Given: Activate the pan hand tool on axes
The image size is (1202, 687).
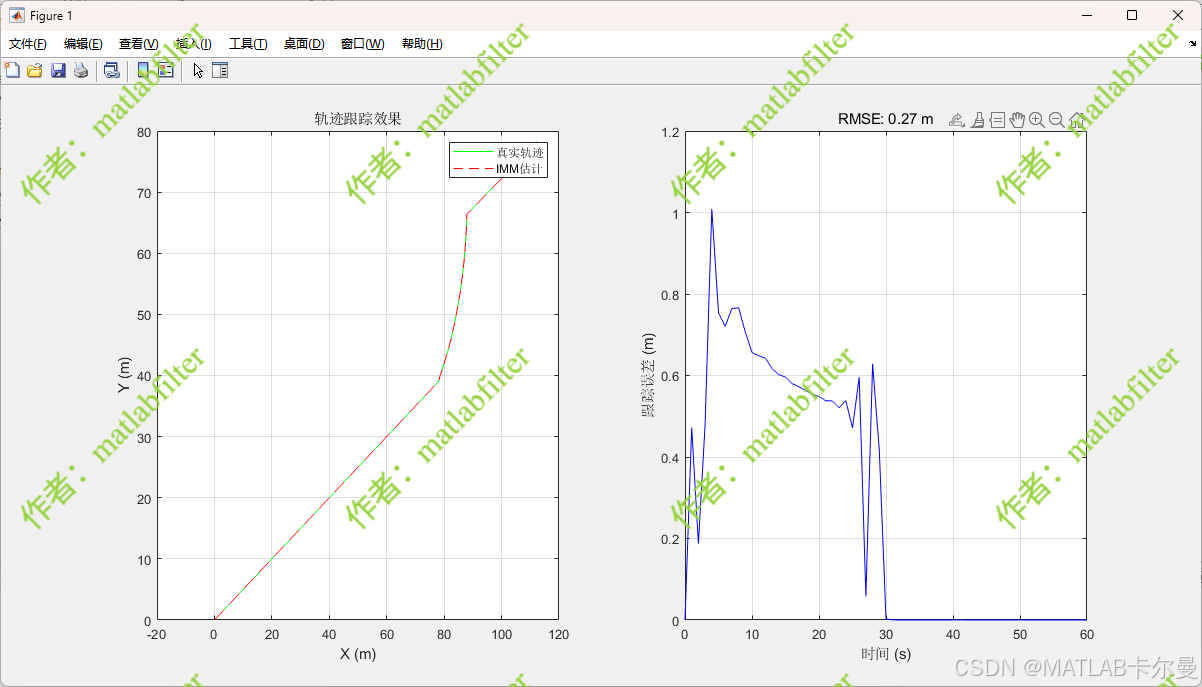Looking at the screenshot, I should click(x=1017, y=120).
